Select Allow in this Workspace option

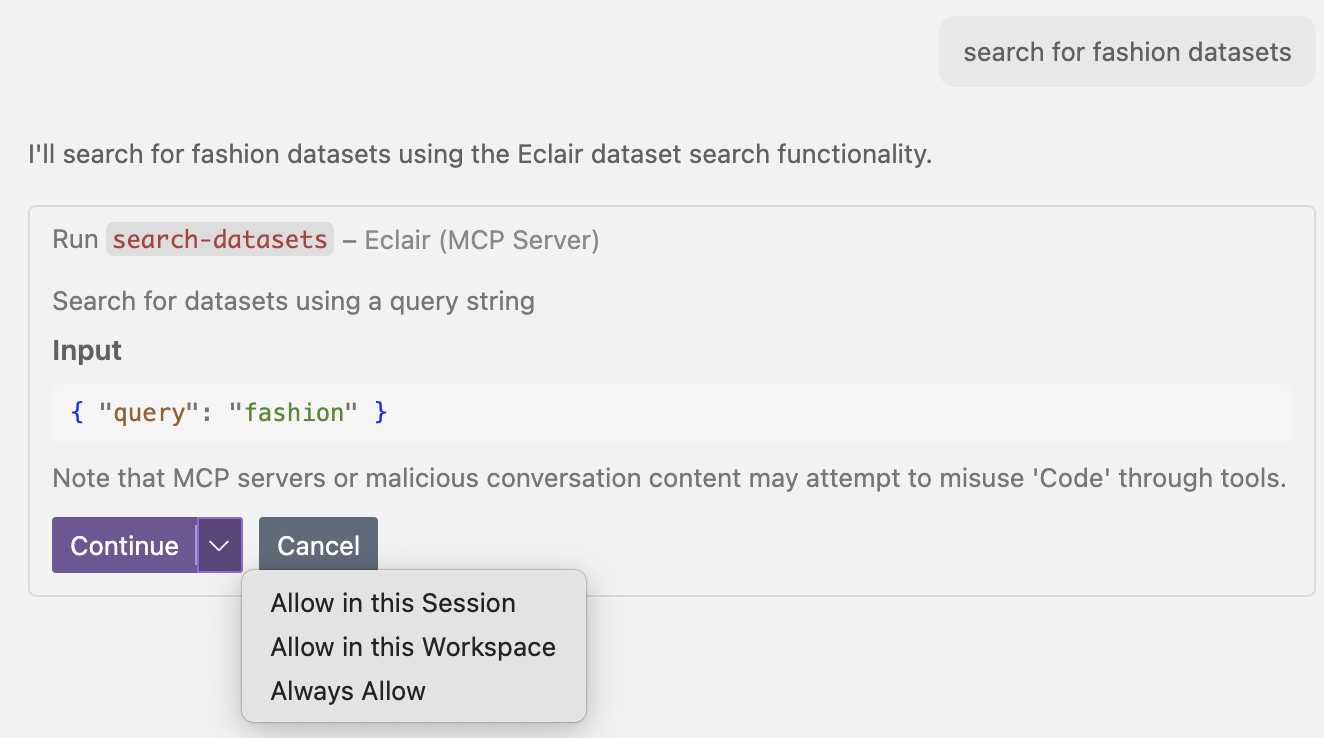coord(413,647)
